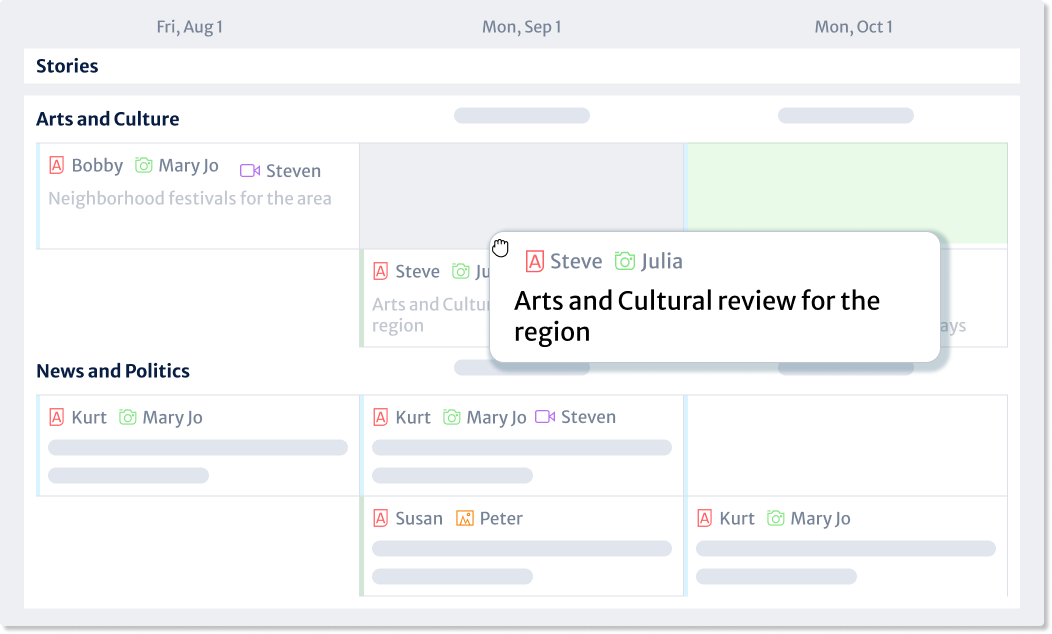Click the writer icon beside Kurt in the September card
Image resolution: width=1052 pixels, height=634 pixels.
click(x=381, y=417)
